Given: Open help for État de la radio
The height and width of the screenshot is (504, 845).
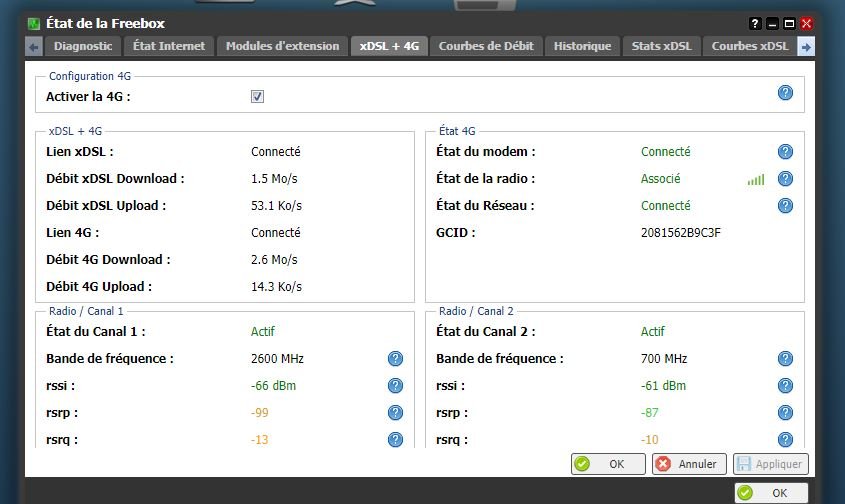Looking at the screenshot, I should [x=785, y=179].
